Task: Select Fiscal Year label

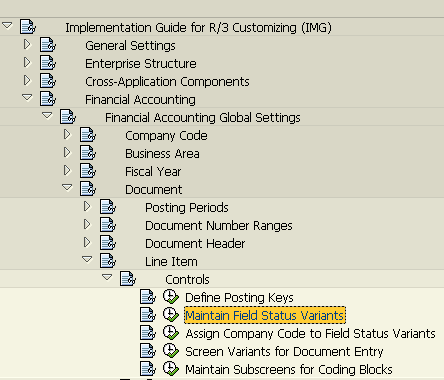Action: (153, 172)
